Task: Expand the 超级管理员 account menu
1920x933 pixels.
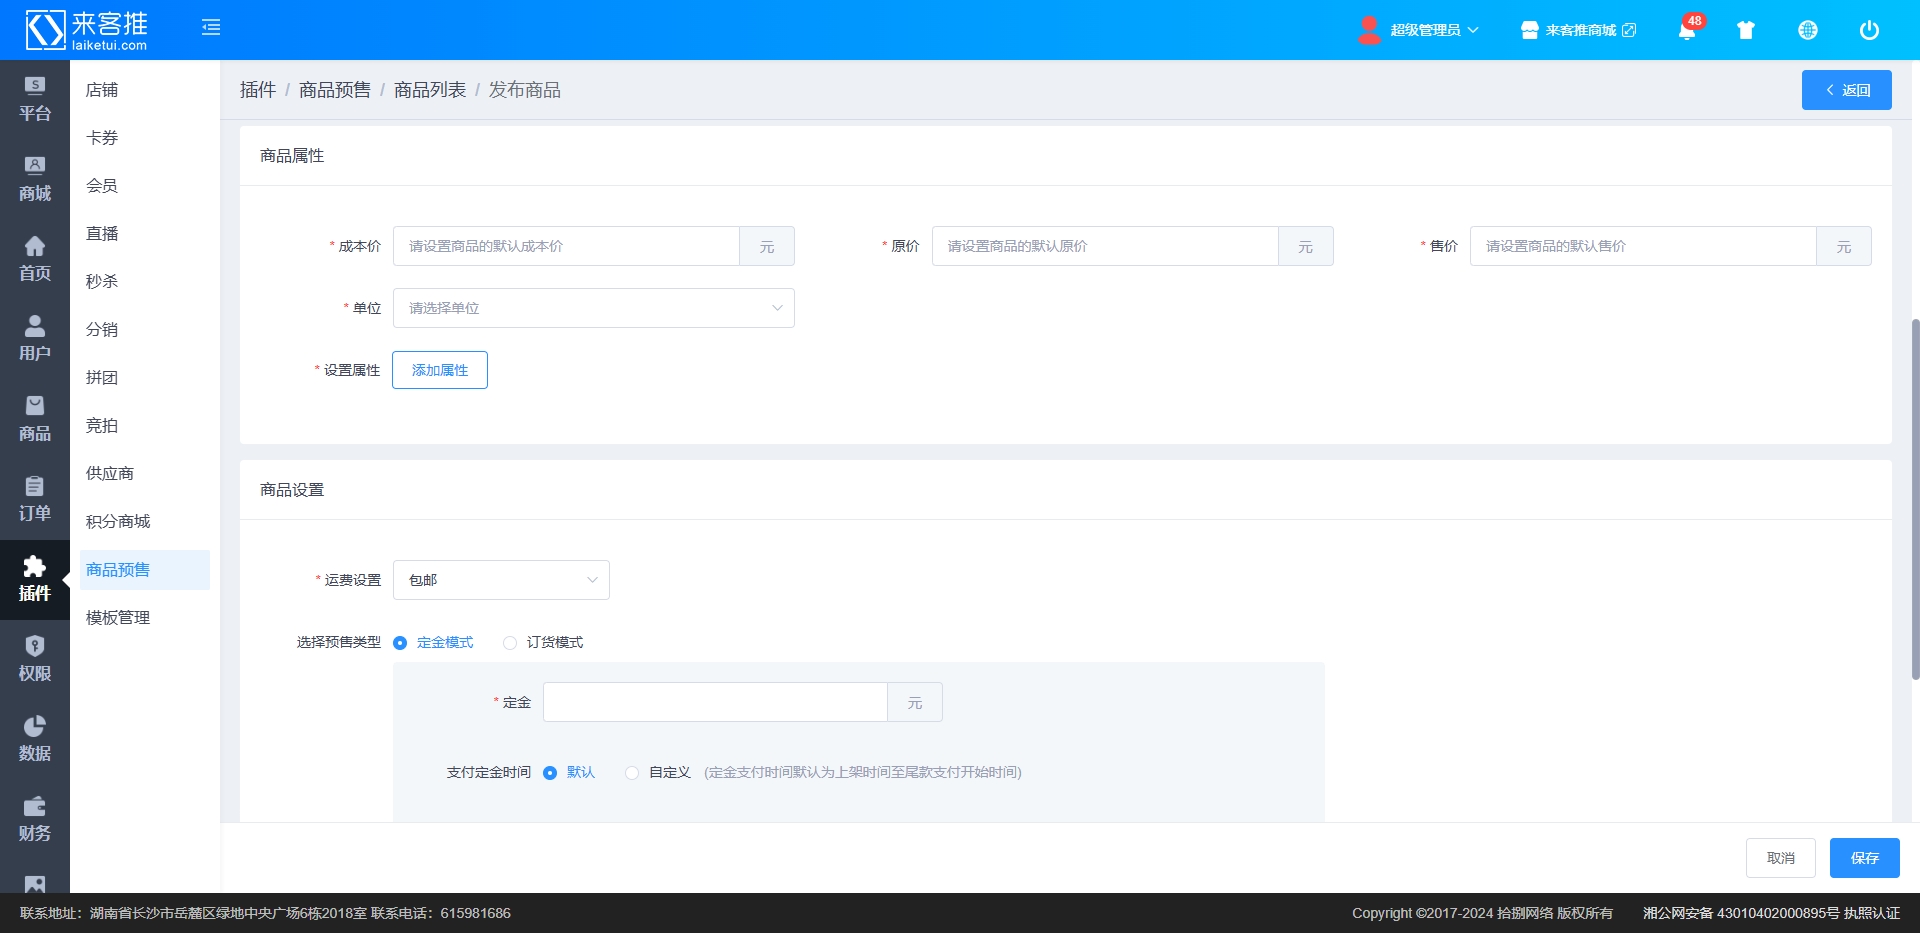Action: tap(1420, 30)
